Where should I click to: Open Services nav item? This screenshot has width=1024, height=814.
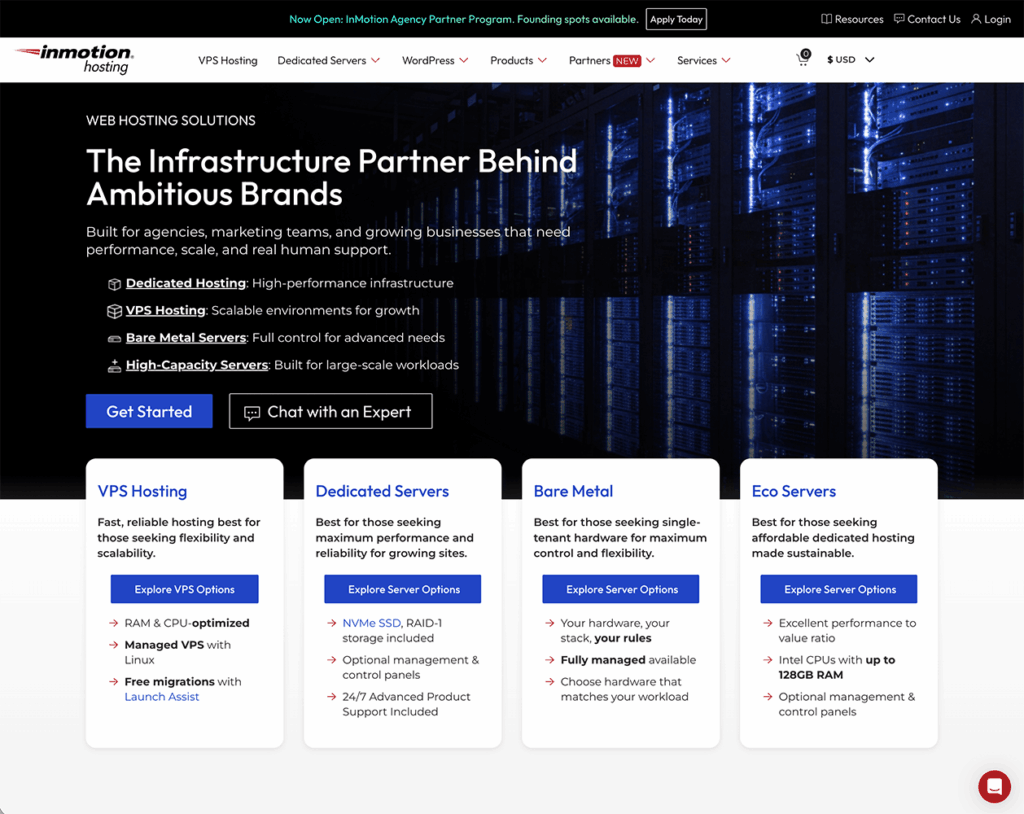tap(697, 60)
